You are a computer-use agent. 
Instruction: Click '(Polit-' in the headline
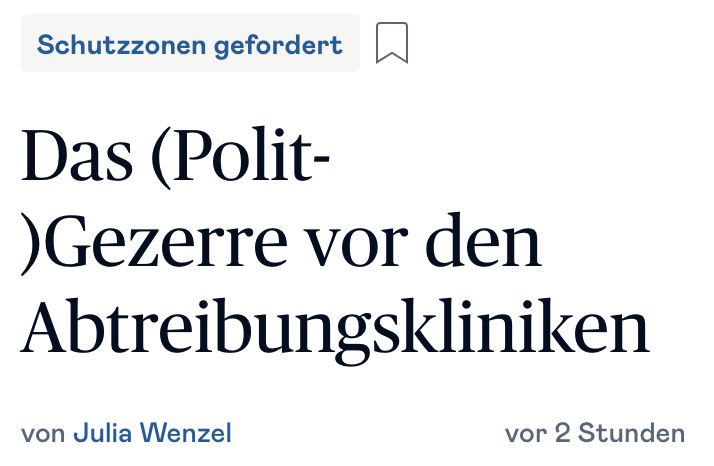click(x=241, y=157)
